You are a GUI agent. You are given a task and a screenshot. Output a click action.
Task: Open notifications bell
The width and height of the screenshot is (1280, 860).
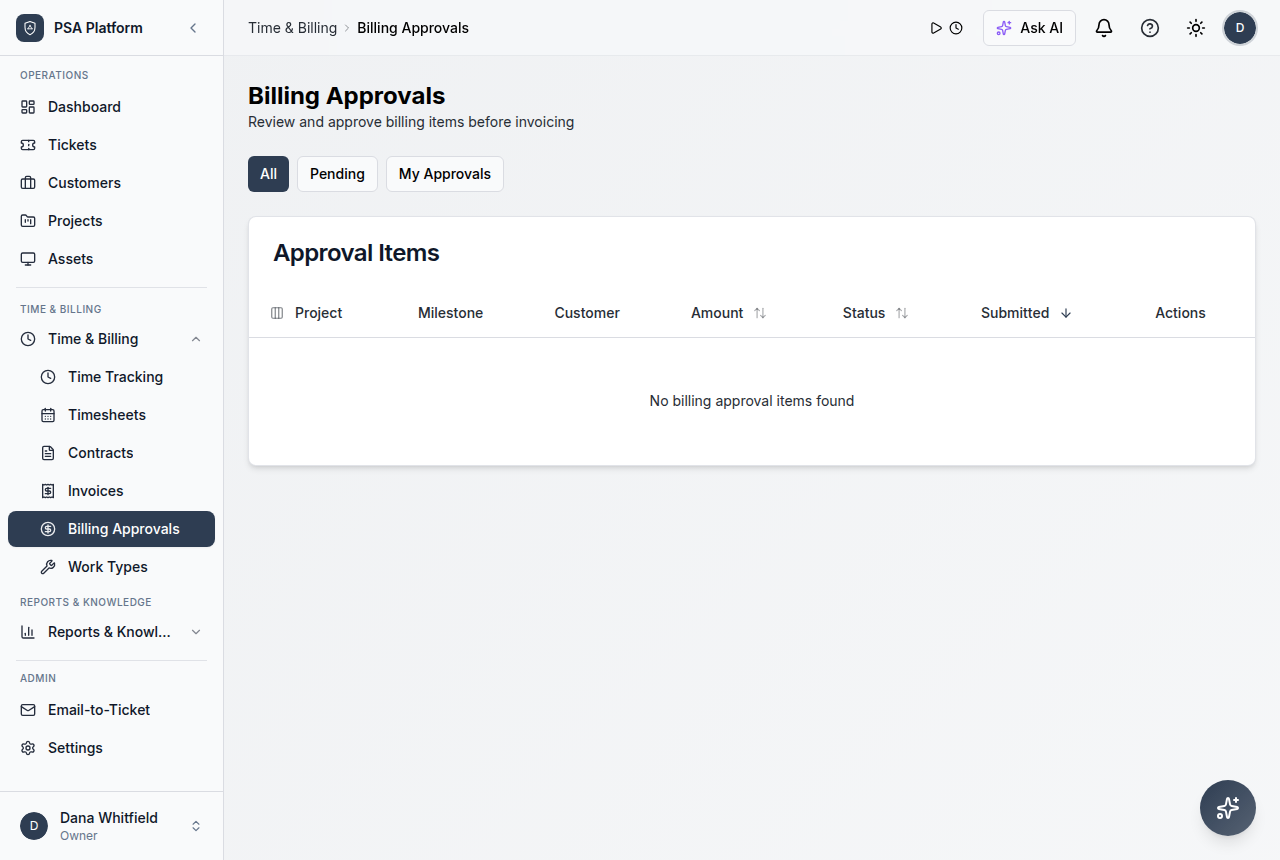point(1104,28)
